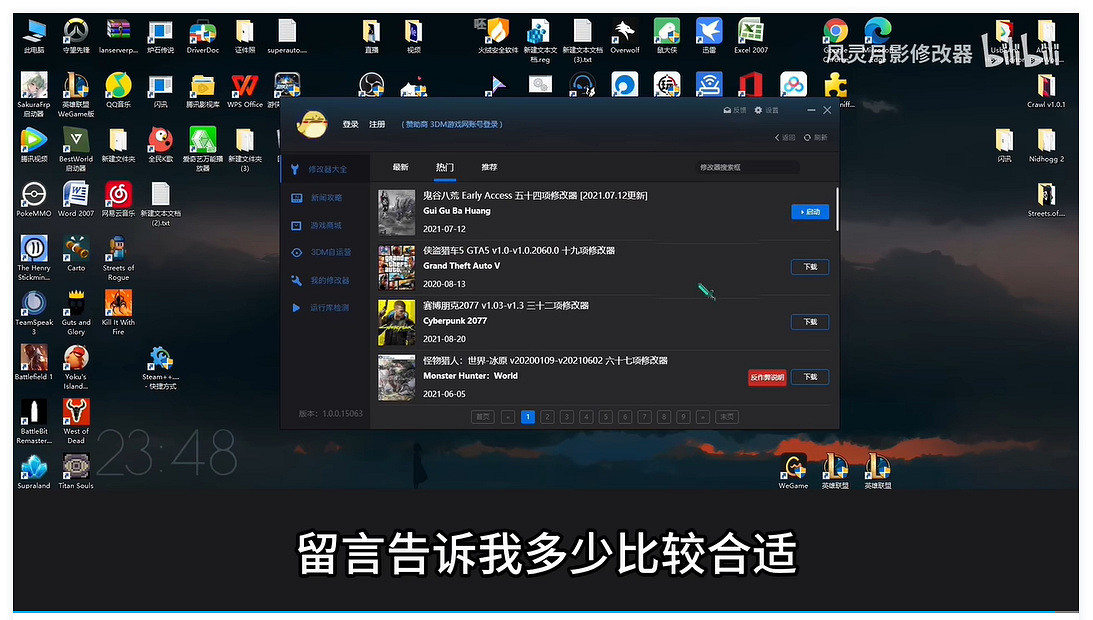
Task: Click the Grand Theft Auto V thumbnail
Action: click(396, 267)
